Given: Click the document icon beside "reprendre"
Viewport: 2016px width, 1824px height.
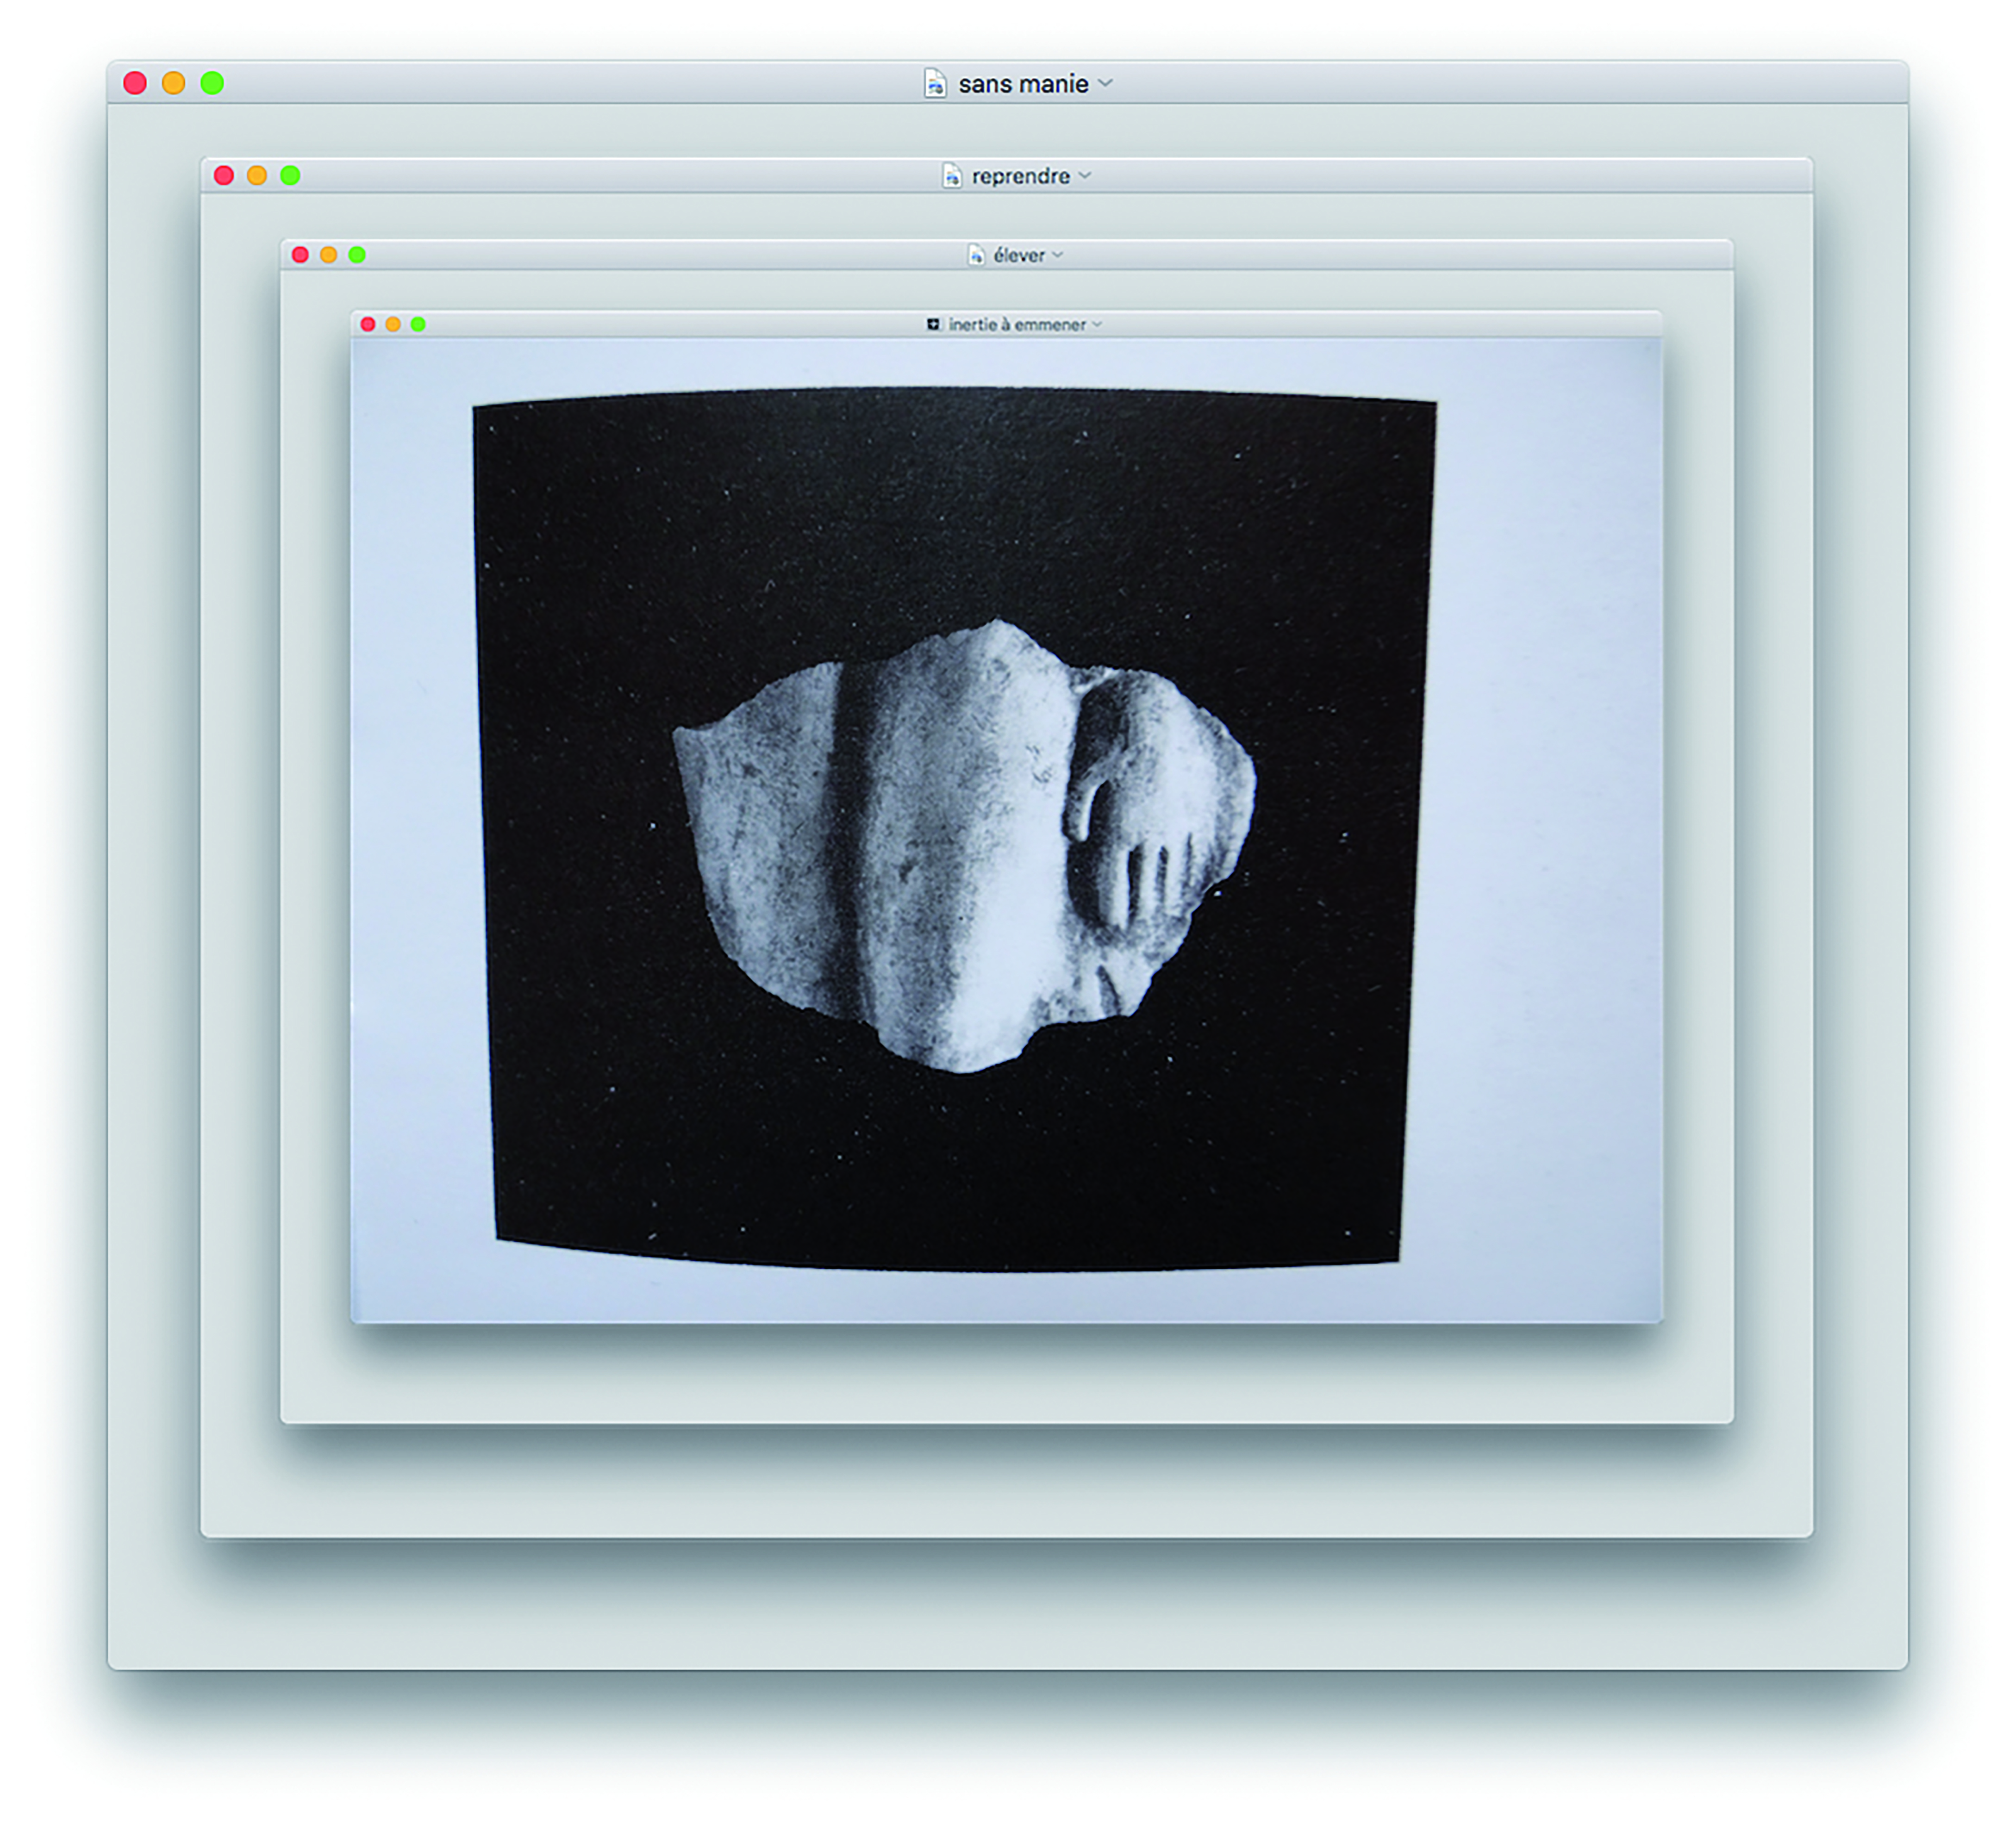Looking at the screenshot, I should pos(952,176).
